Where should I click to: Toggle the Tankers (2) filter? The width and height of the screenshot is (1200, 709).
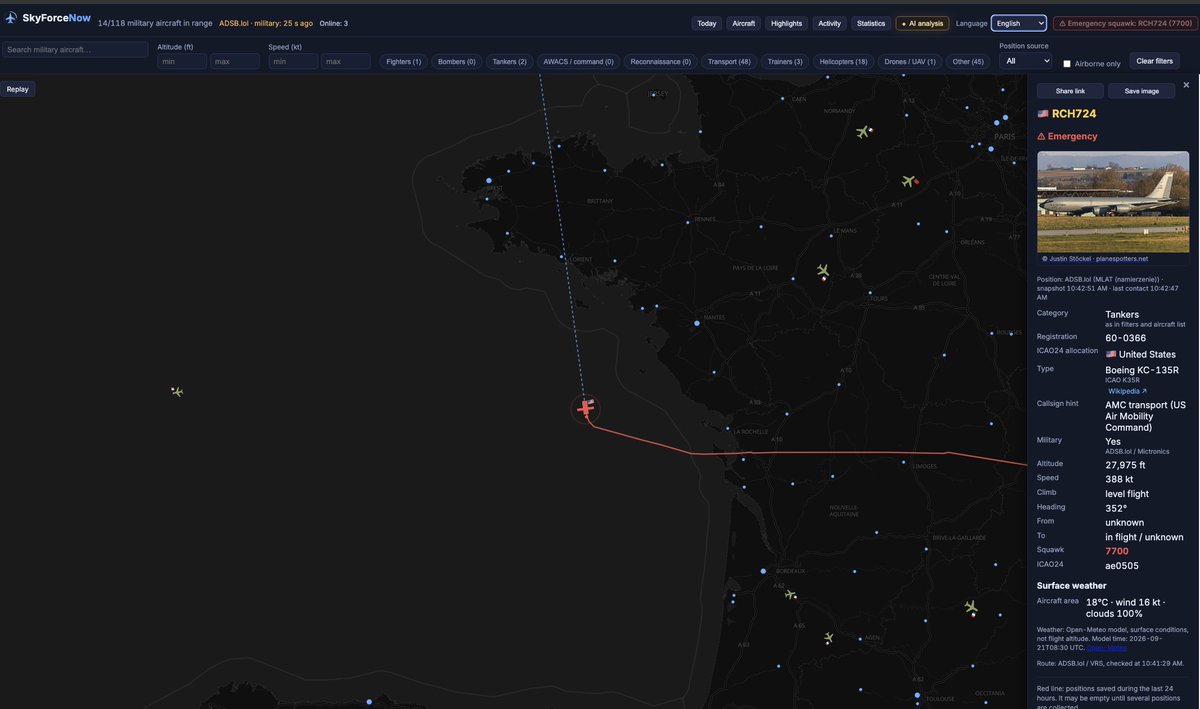pyautogui.click(x=510, y=62)
